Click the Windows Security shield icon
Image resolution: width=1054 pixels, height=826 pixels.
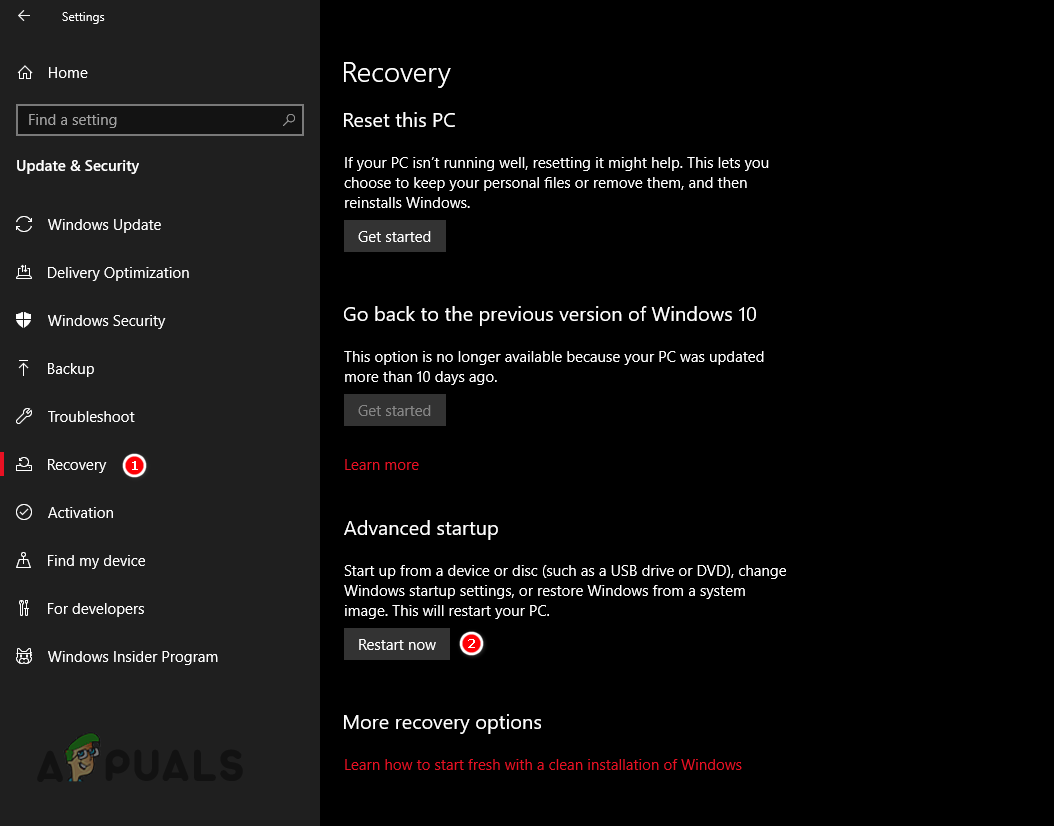point(25,321)
